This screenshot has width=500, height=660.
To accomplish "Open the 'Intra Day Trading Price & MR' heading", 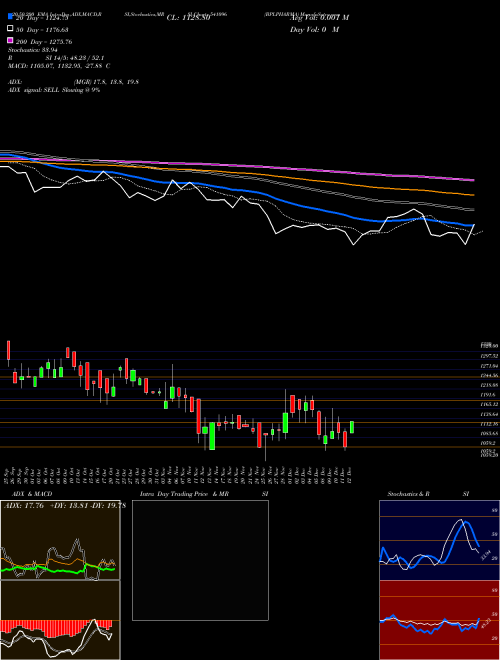I will click(184, 494).
